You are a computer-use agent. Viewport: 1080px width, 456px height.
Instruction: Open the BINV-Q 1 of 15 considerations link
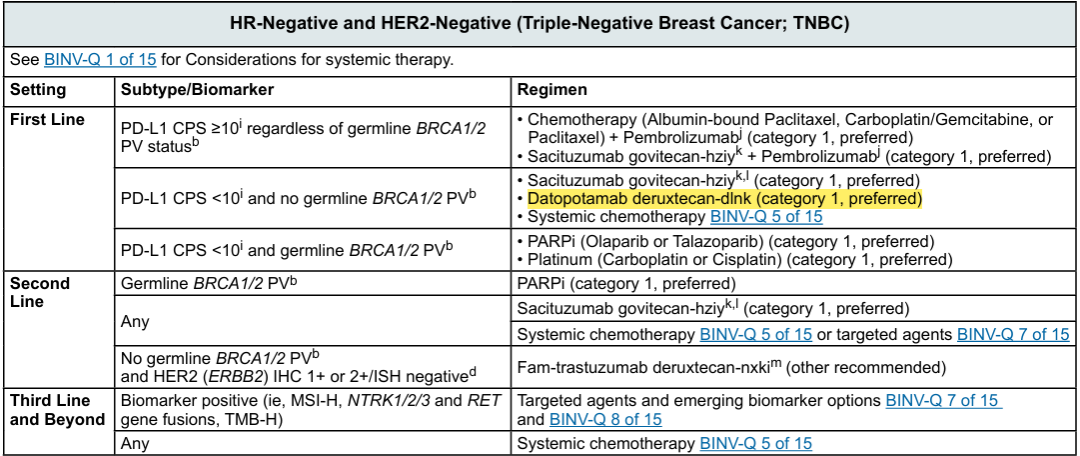100,60
